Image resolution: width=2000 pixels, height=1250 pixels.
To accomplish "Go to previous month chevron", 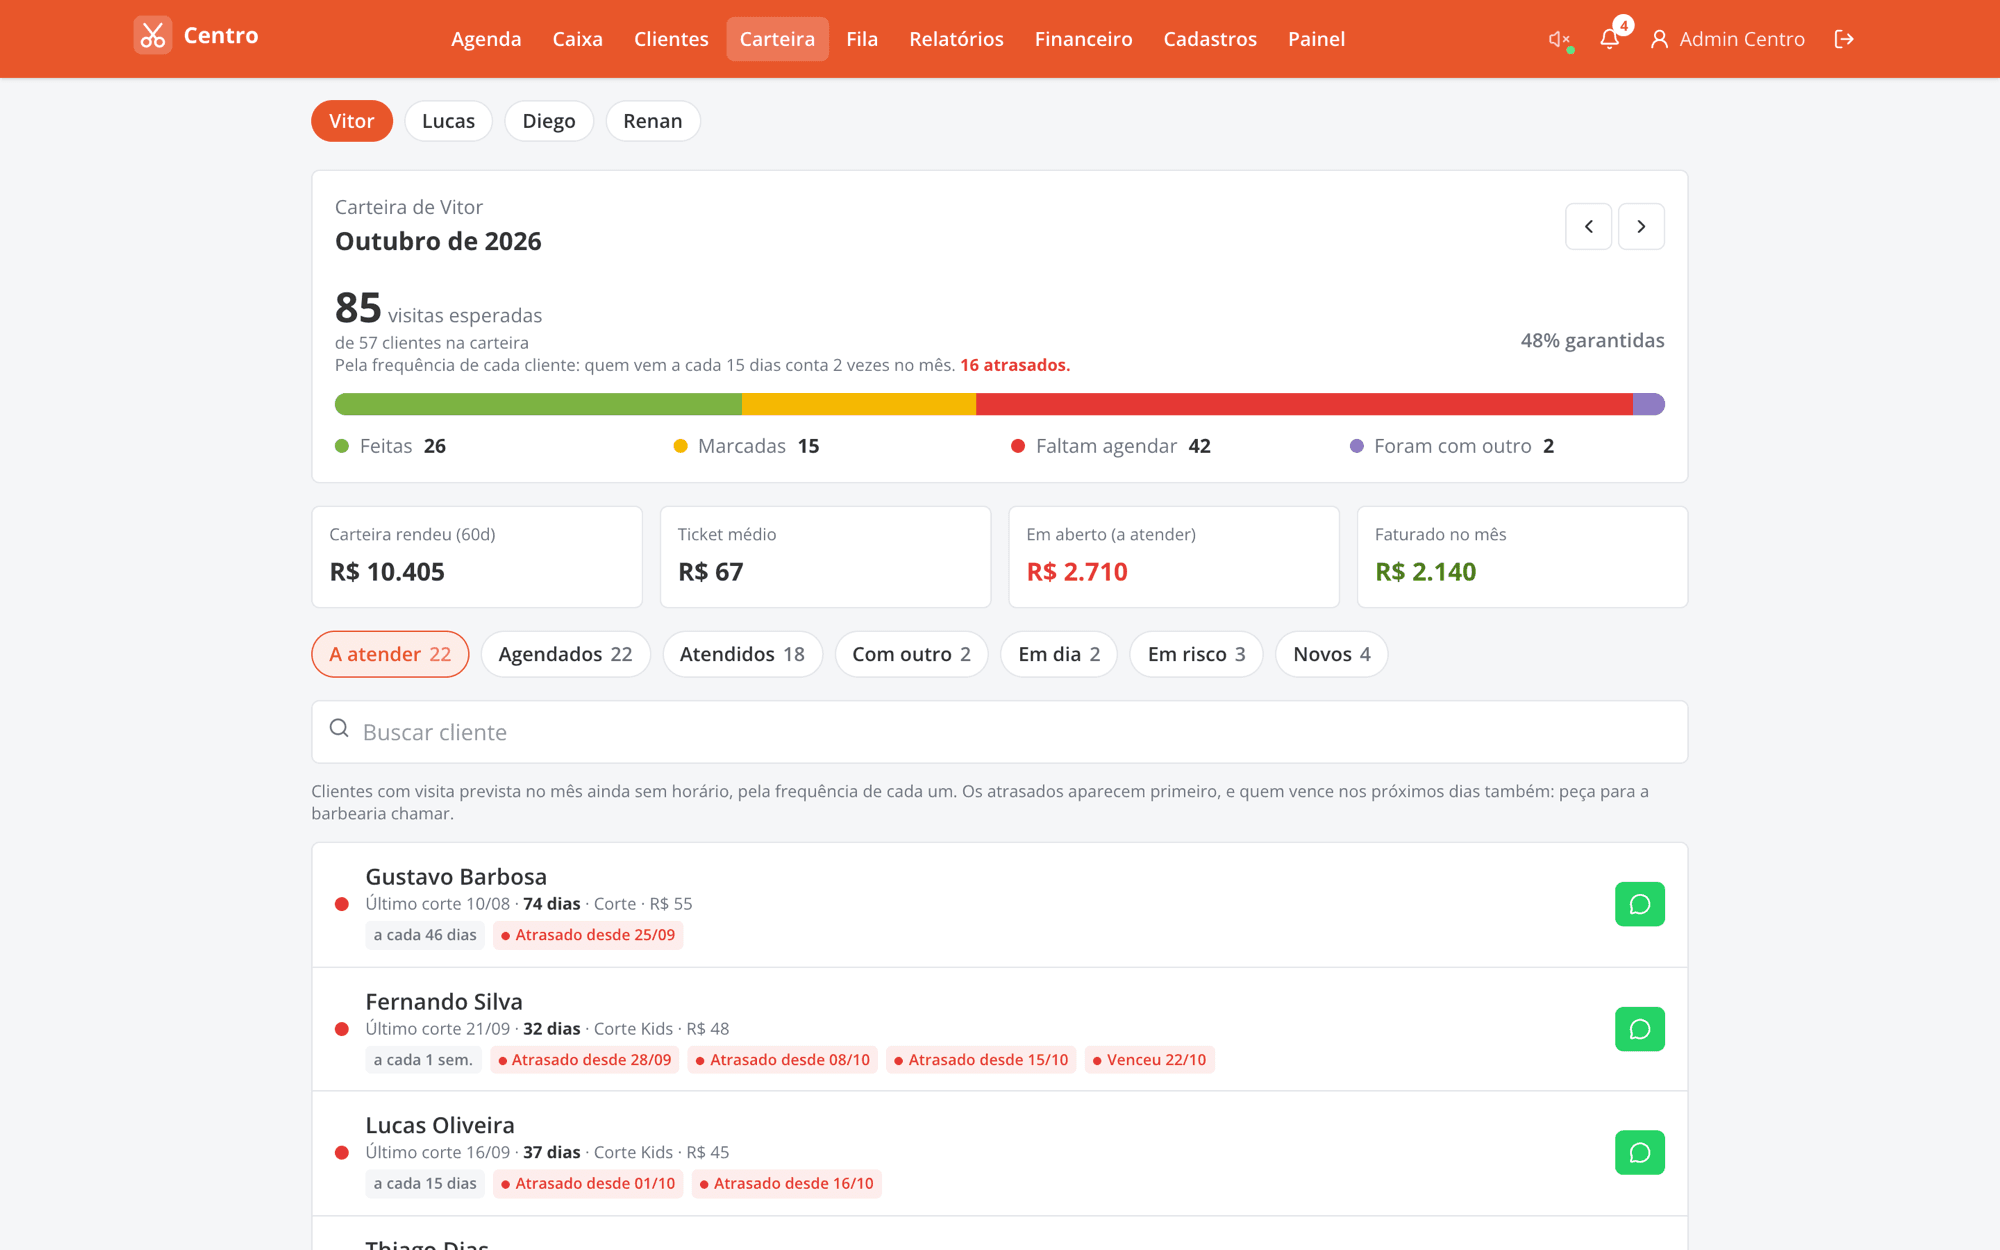I will click(x=1588, y=226).
